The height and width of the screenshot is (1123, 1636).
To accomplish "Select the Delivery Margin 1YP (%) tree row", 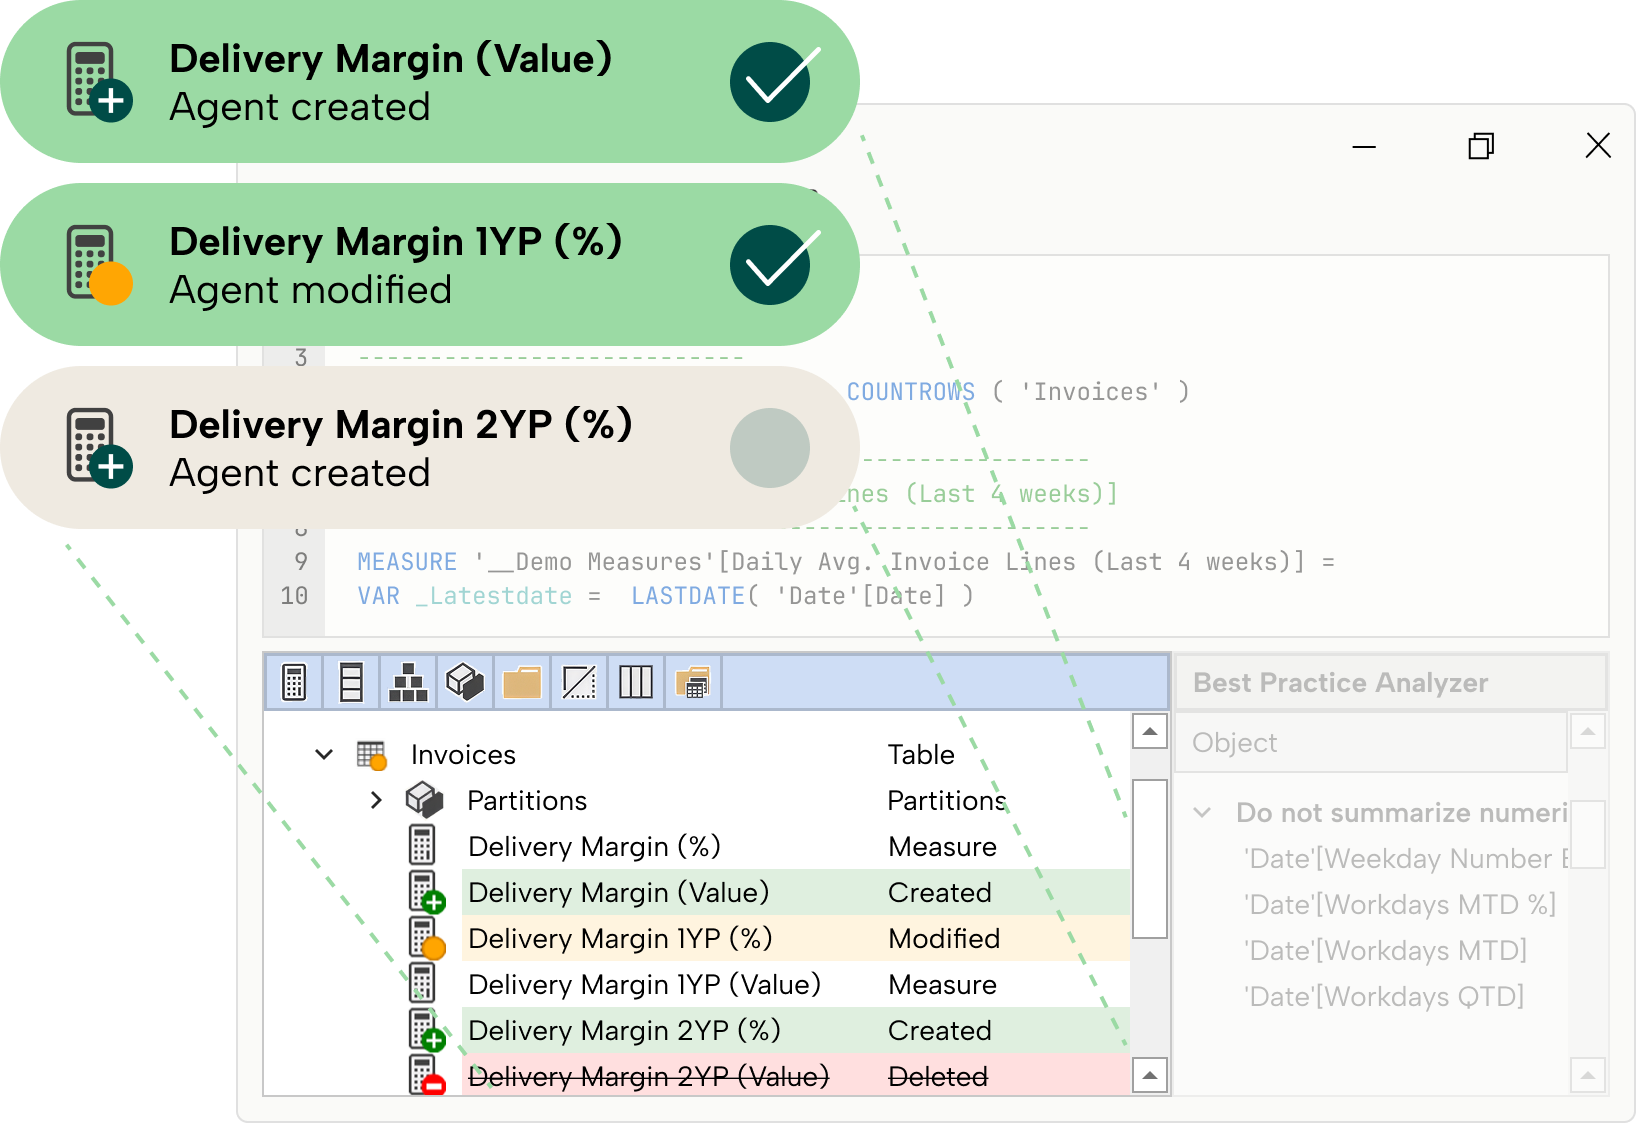I will 796,938.
